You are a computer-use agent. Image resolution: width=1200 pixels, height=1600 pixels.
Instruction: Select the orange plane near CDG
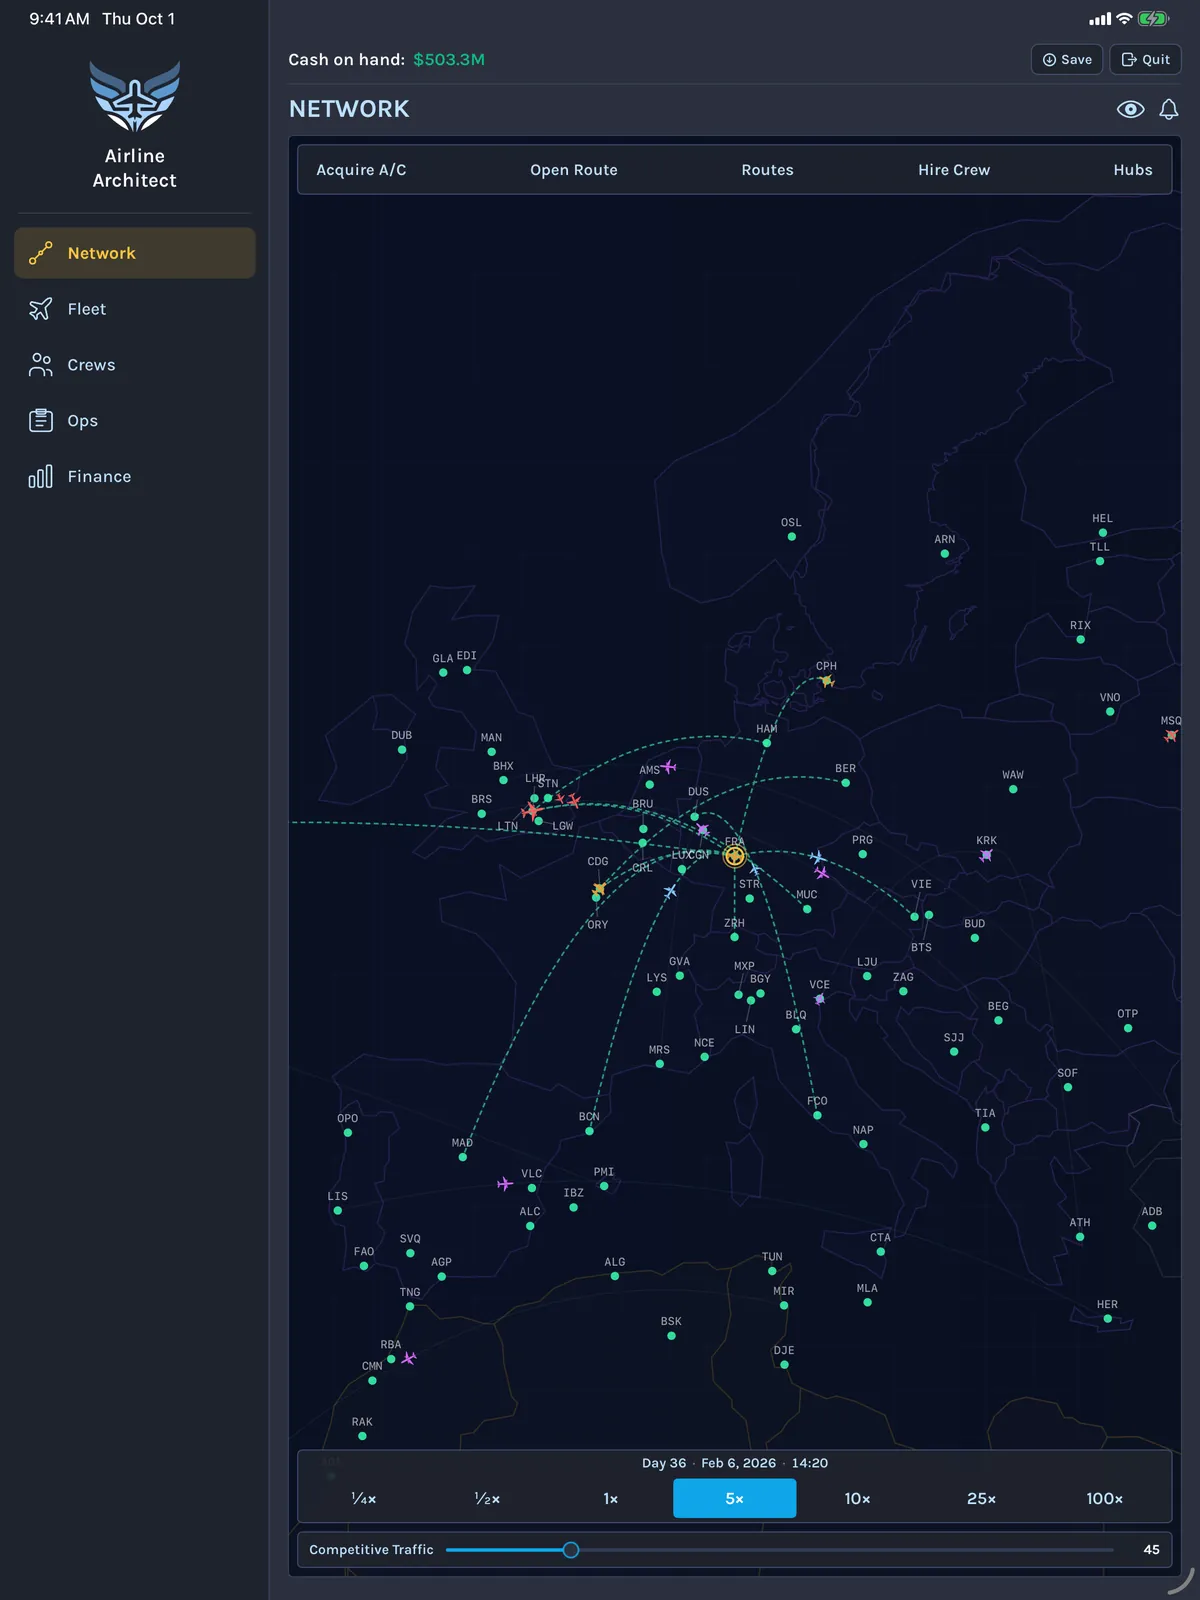tap(599, 889)
